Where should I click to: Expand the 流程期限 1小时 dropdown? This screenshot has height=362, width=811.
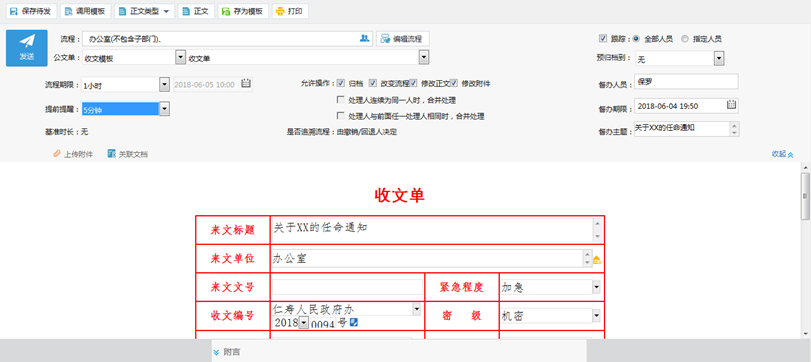click(x=164, y=84)
